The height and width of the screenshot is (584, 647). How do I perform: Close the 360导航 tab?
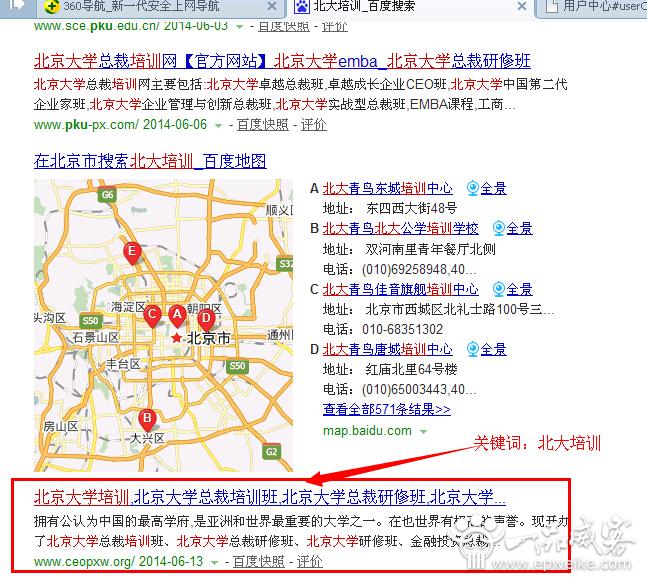[x=272, y=6]
